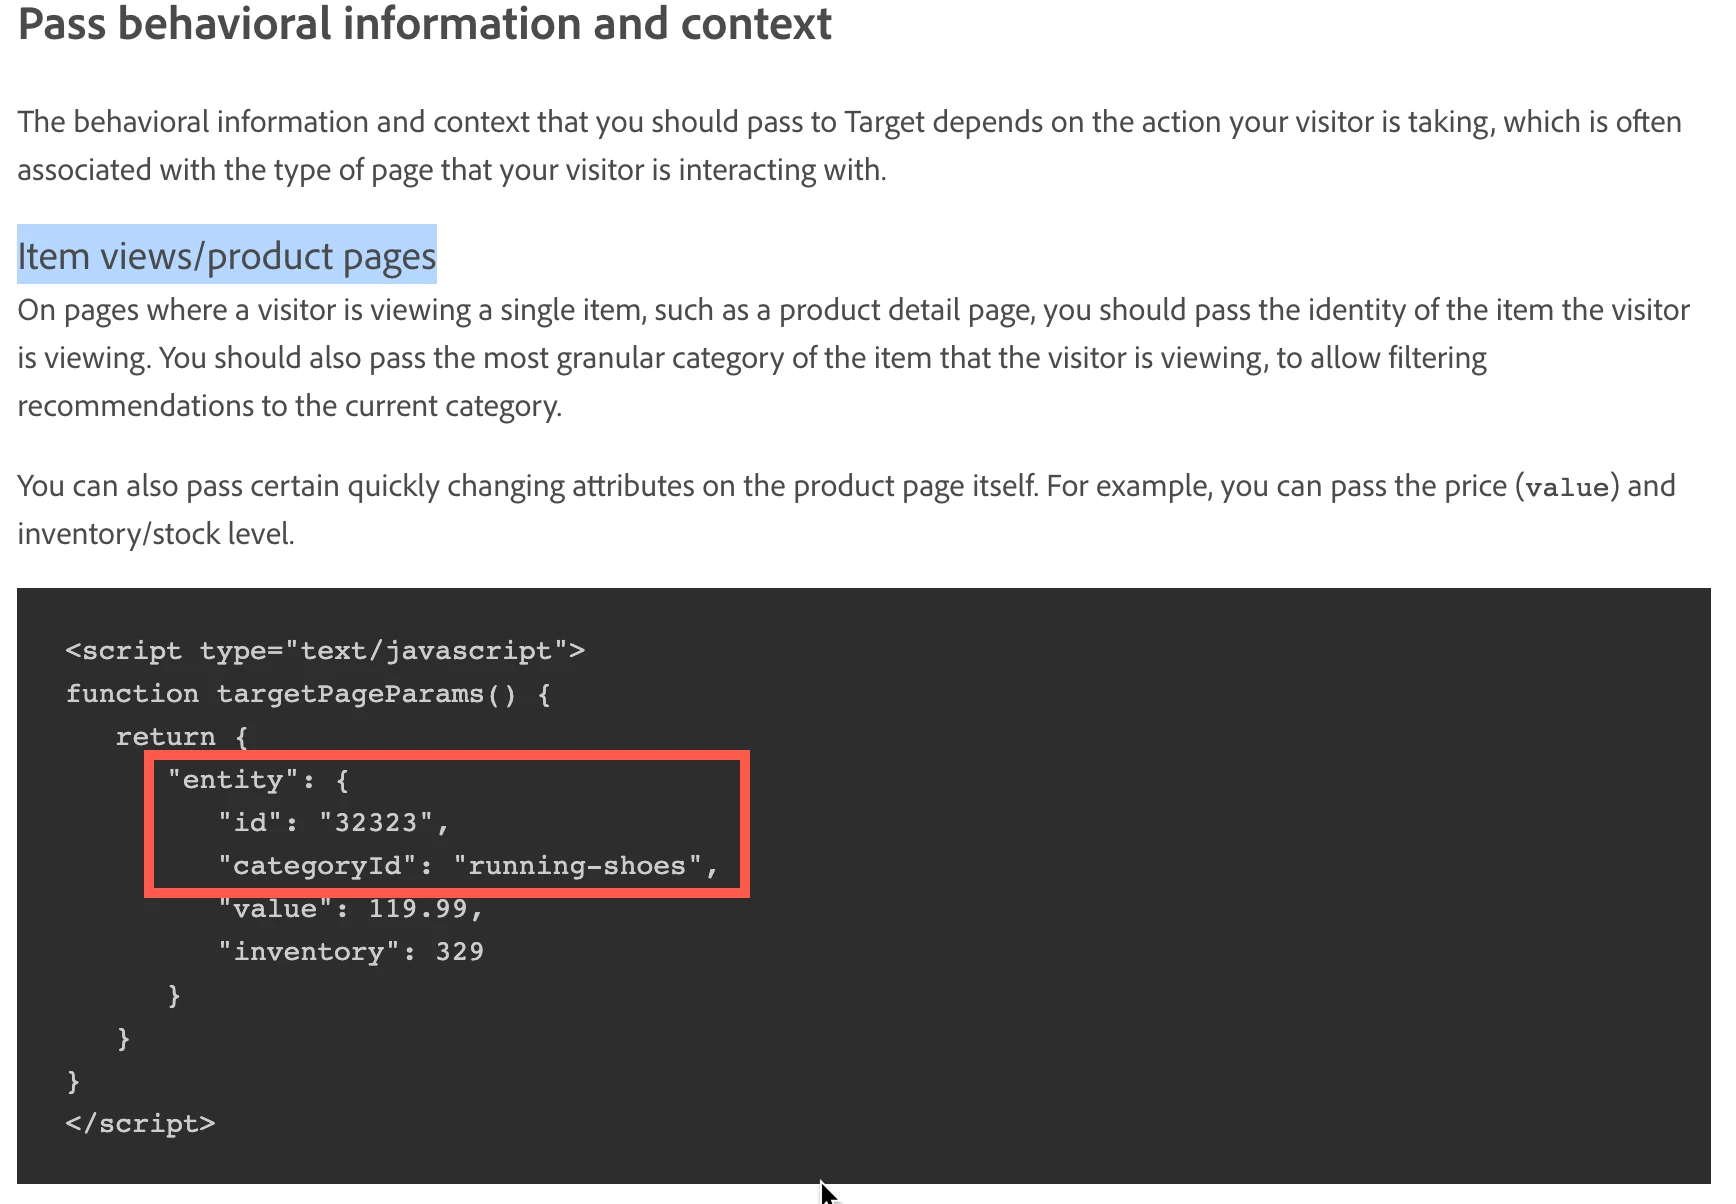Click the closing </script> tag line

[x=140, y=1124]
